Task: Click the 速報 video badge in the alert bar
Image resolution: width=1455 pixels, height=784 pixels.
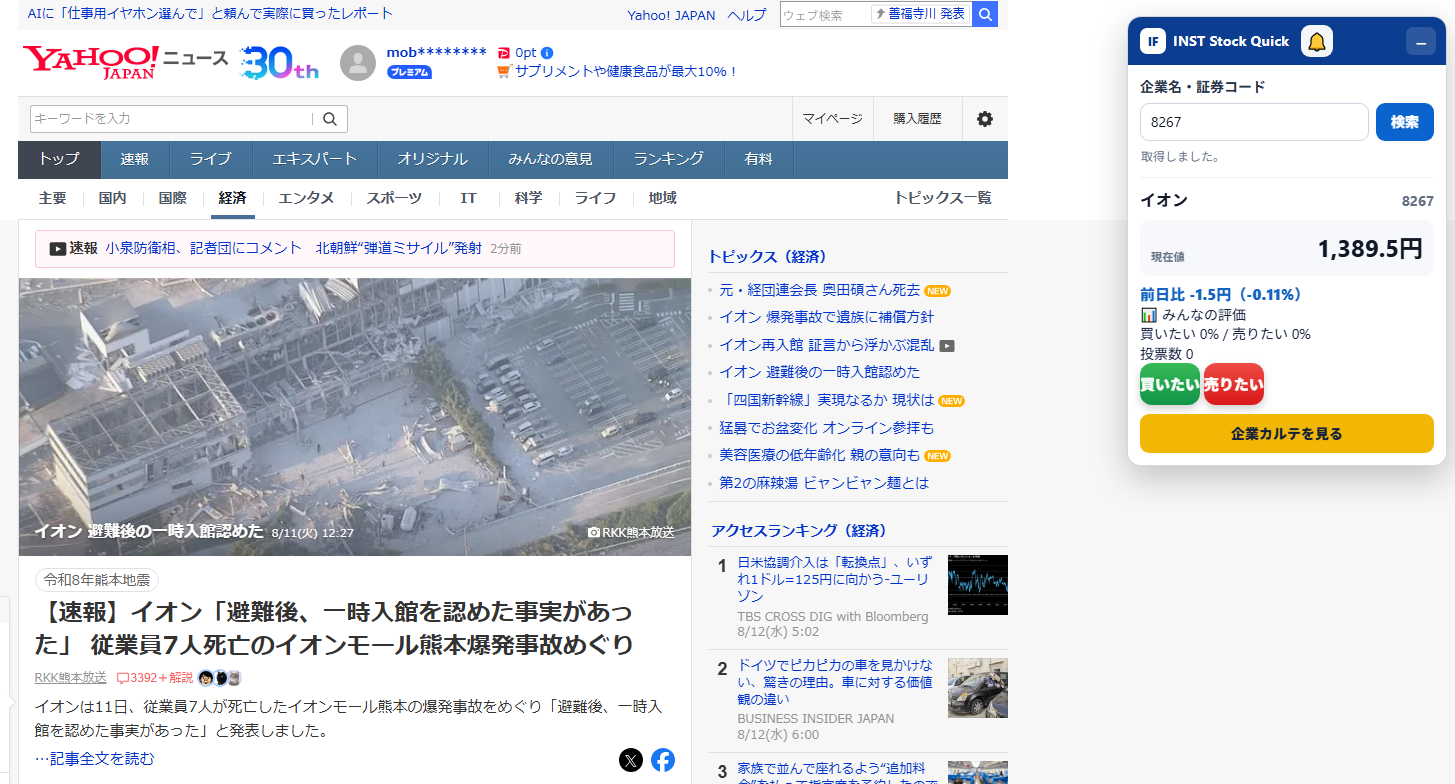Action: click(73, 249)
